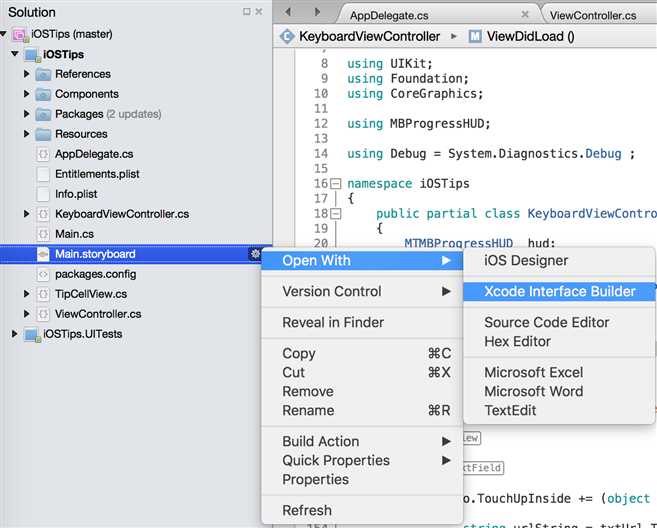Switch to the AppDelegate.cs tab
The image size is (657, 528).
(x=389, y=16)
